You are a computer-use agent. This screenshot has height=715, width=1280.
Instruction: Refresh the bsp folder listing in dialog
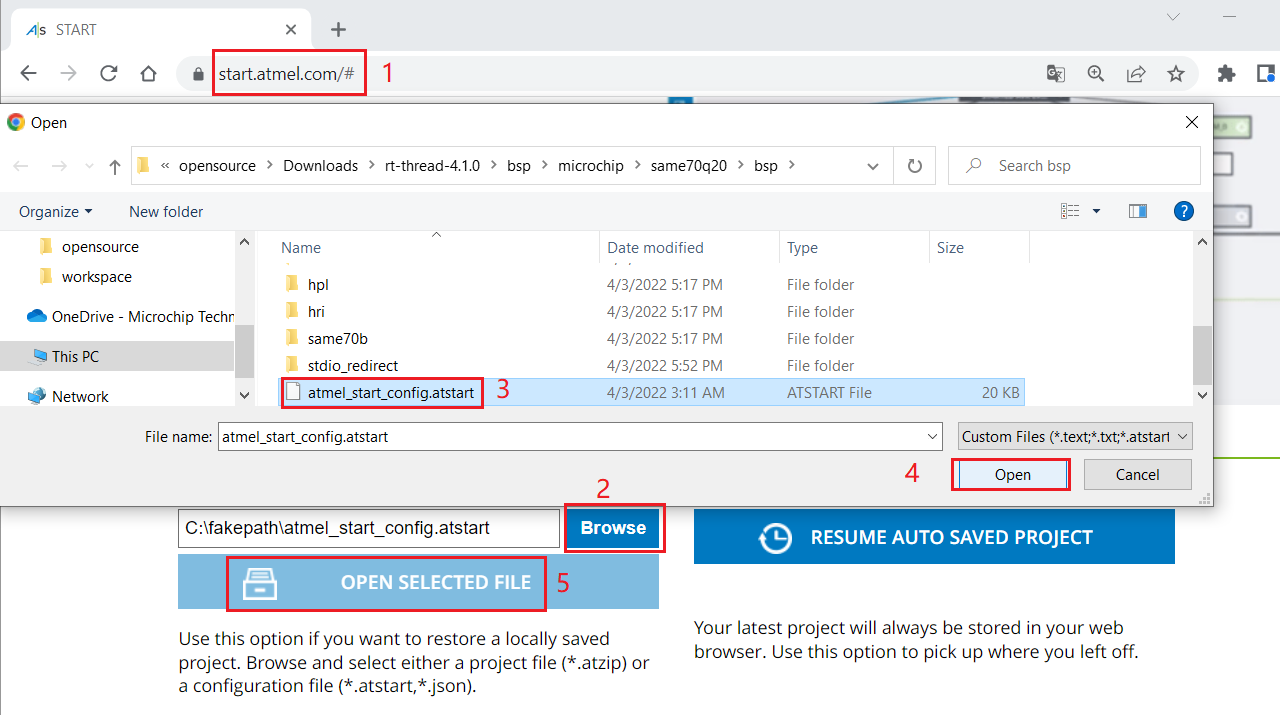(914, 166)
